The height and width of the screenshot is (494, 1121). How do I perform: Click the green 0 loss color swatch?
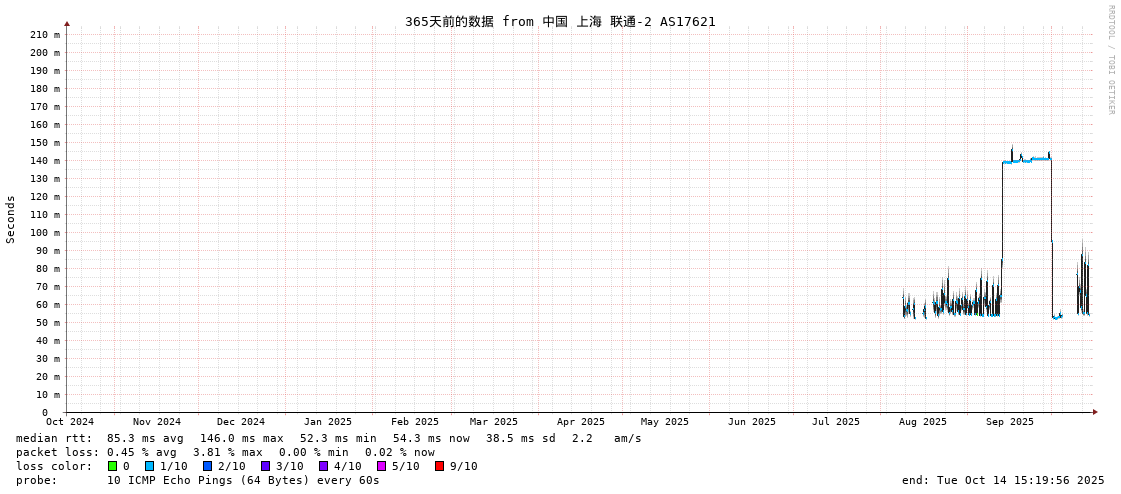pyautogui.click(x=113, y=466)
